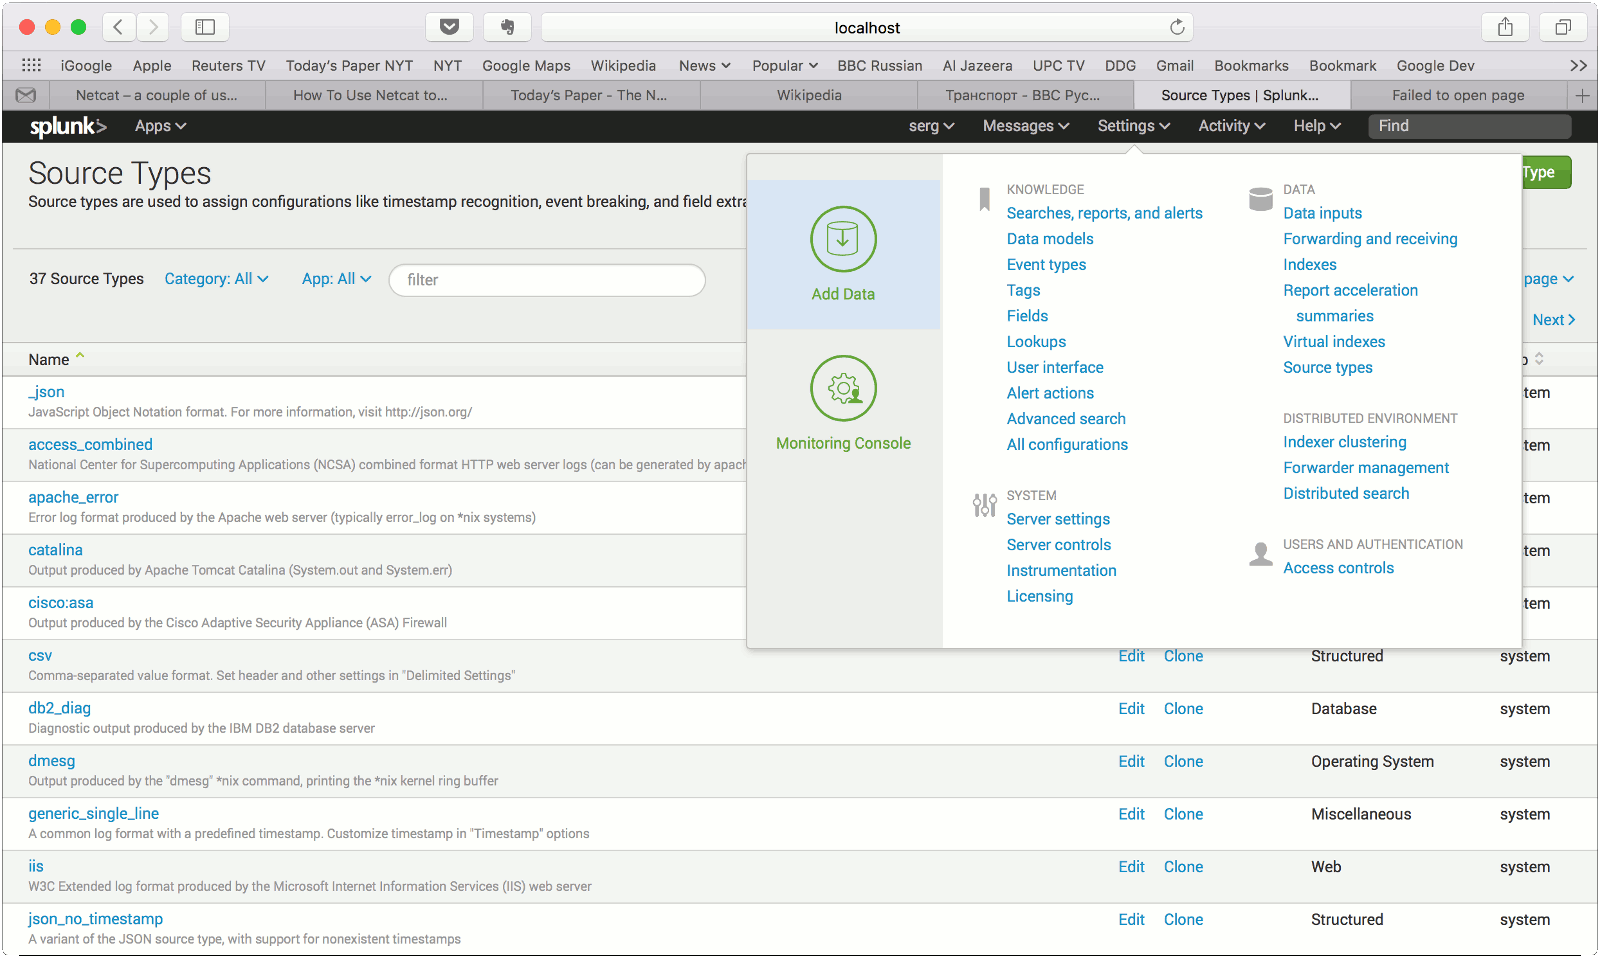Toggle Safari sidebar button
The width and height of the screenshot is (1600, 959).
click(x=205, y=27)
